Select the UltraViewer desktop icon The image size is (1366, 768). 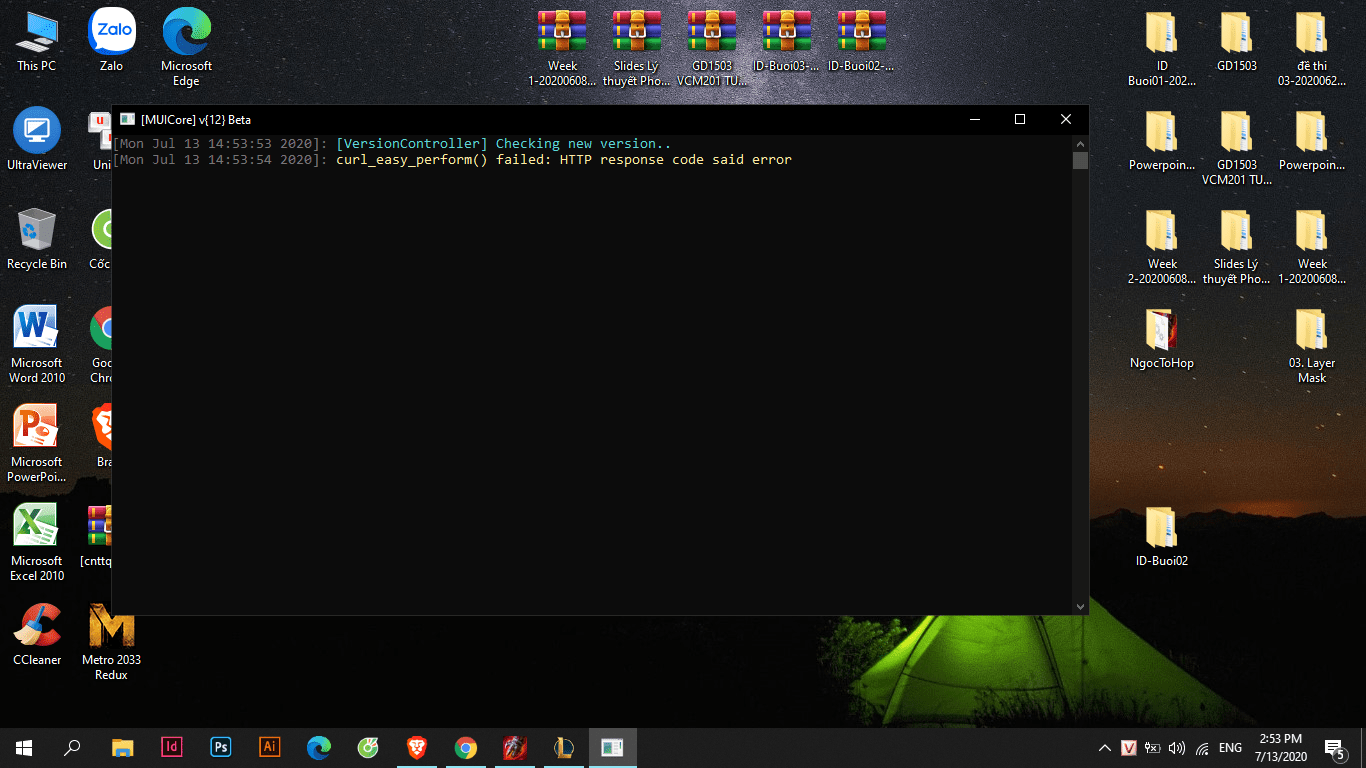click(x=37, y=139)
